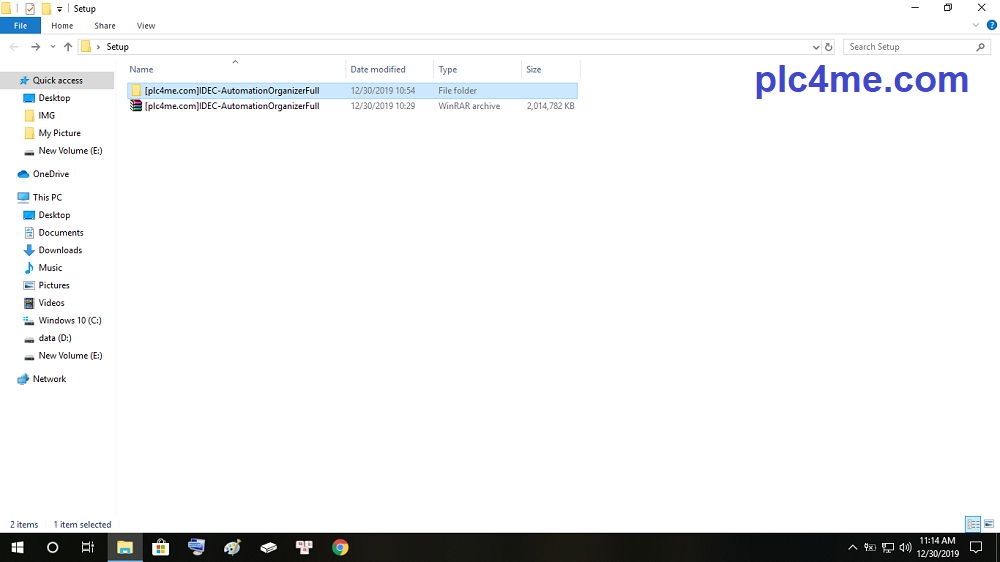Expand the ribbon with the chevron

(977, 25)
